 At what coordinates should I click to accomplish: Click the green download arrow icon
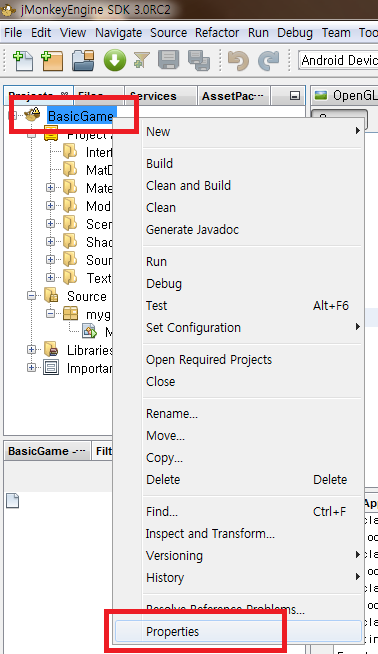click(x=114, y=60)
